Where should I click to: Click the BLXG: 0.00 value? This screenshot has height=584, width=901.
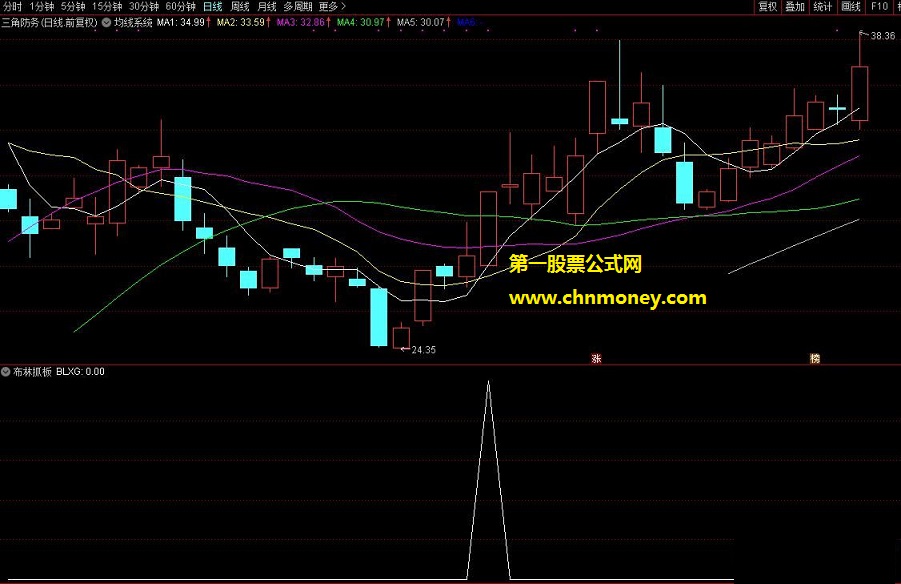click(x=80, y=372)
